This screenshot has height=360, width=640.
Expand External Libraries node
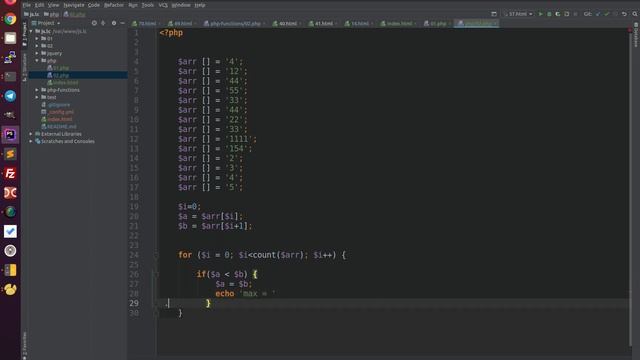point(31,134)
